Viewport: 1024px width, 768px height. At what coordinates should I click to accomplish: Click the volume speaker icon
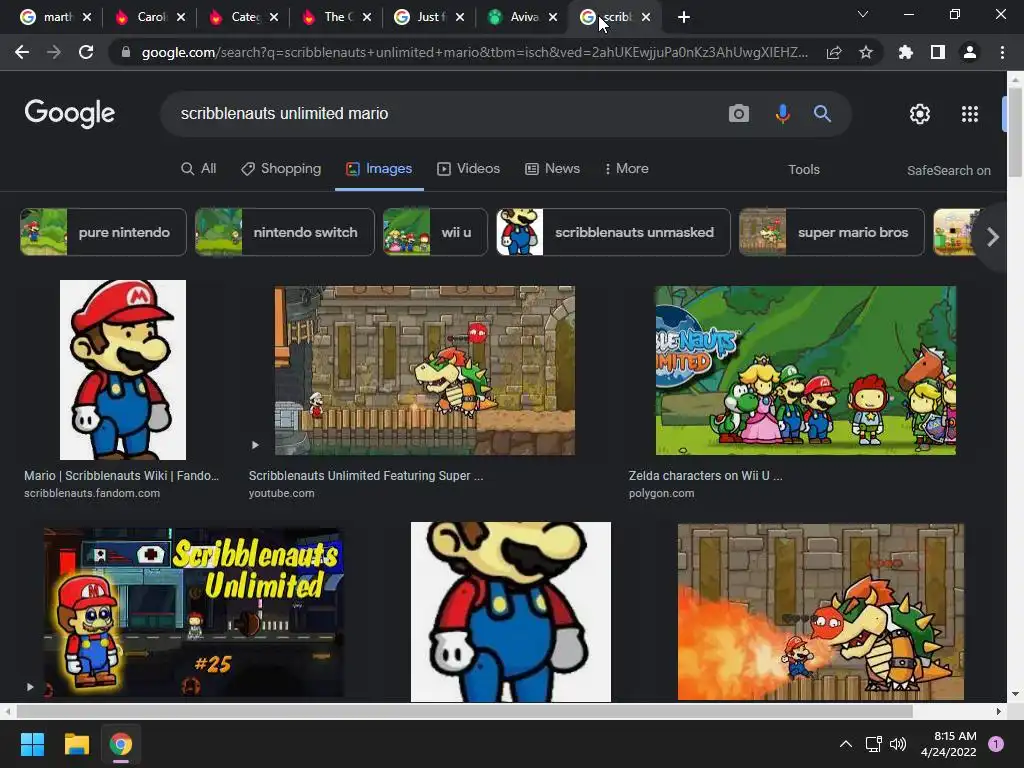[x=898, y=744]
